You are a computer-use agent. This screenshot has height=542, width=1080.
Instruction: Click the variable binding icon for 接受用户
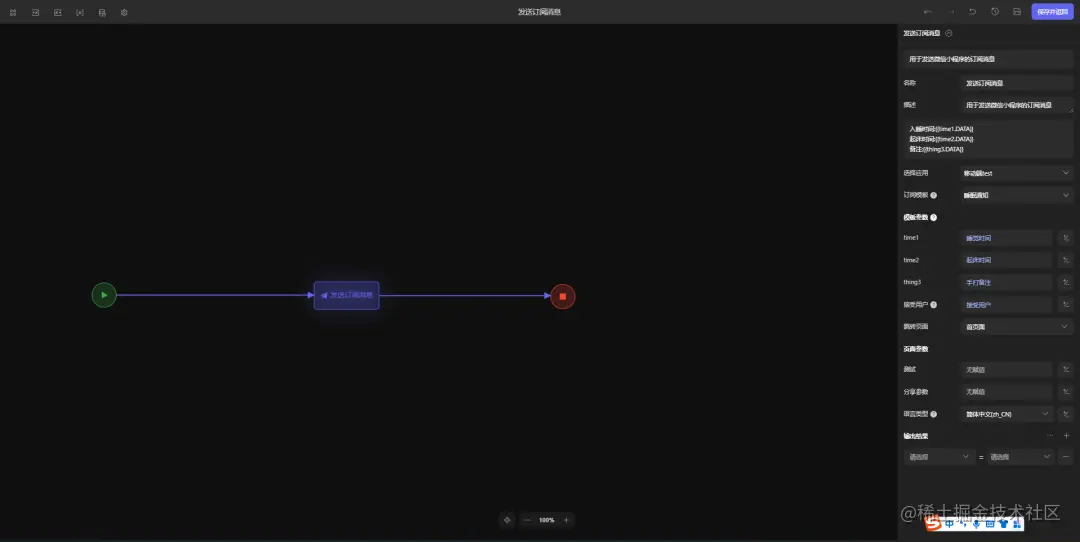[1066, 304]
